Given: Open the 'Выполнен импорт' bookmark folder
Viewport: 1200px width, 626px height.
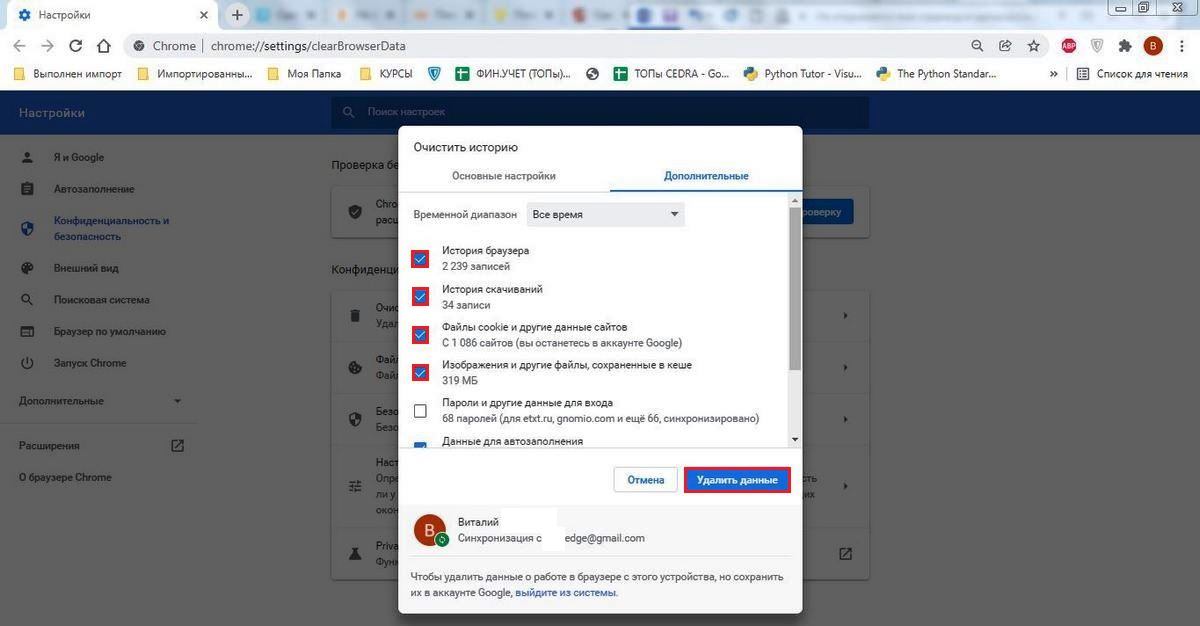Looking at the screenshot, I should pos(67,73).
